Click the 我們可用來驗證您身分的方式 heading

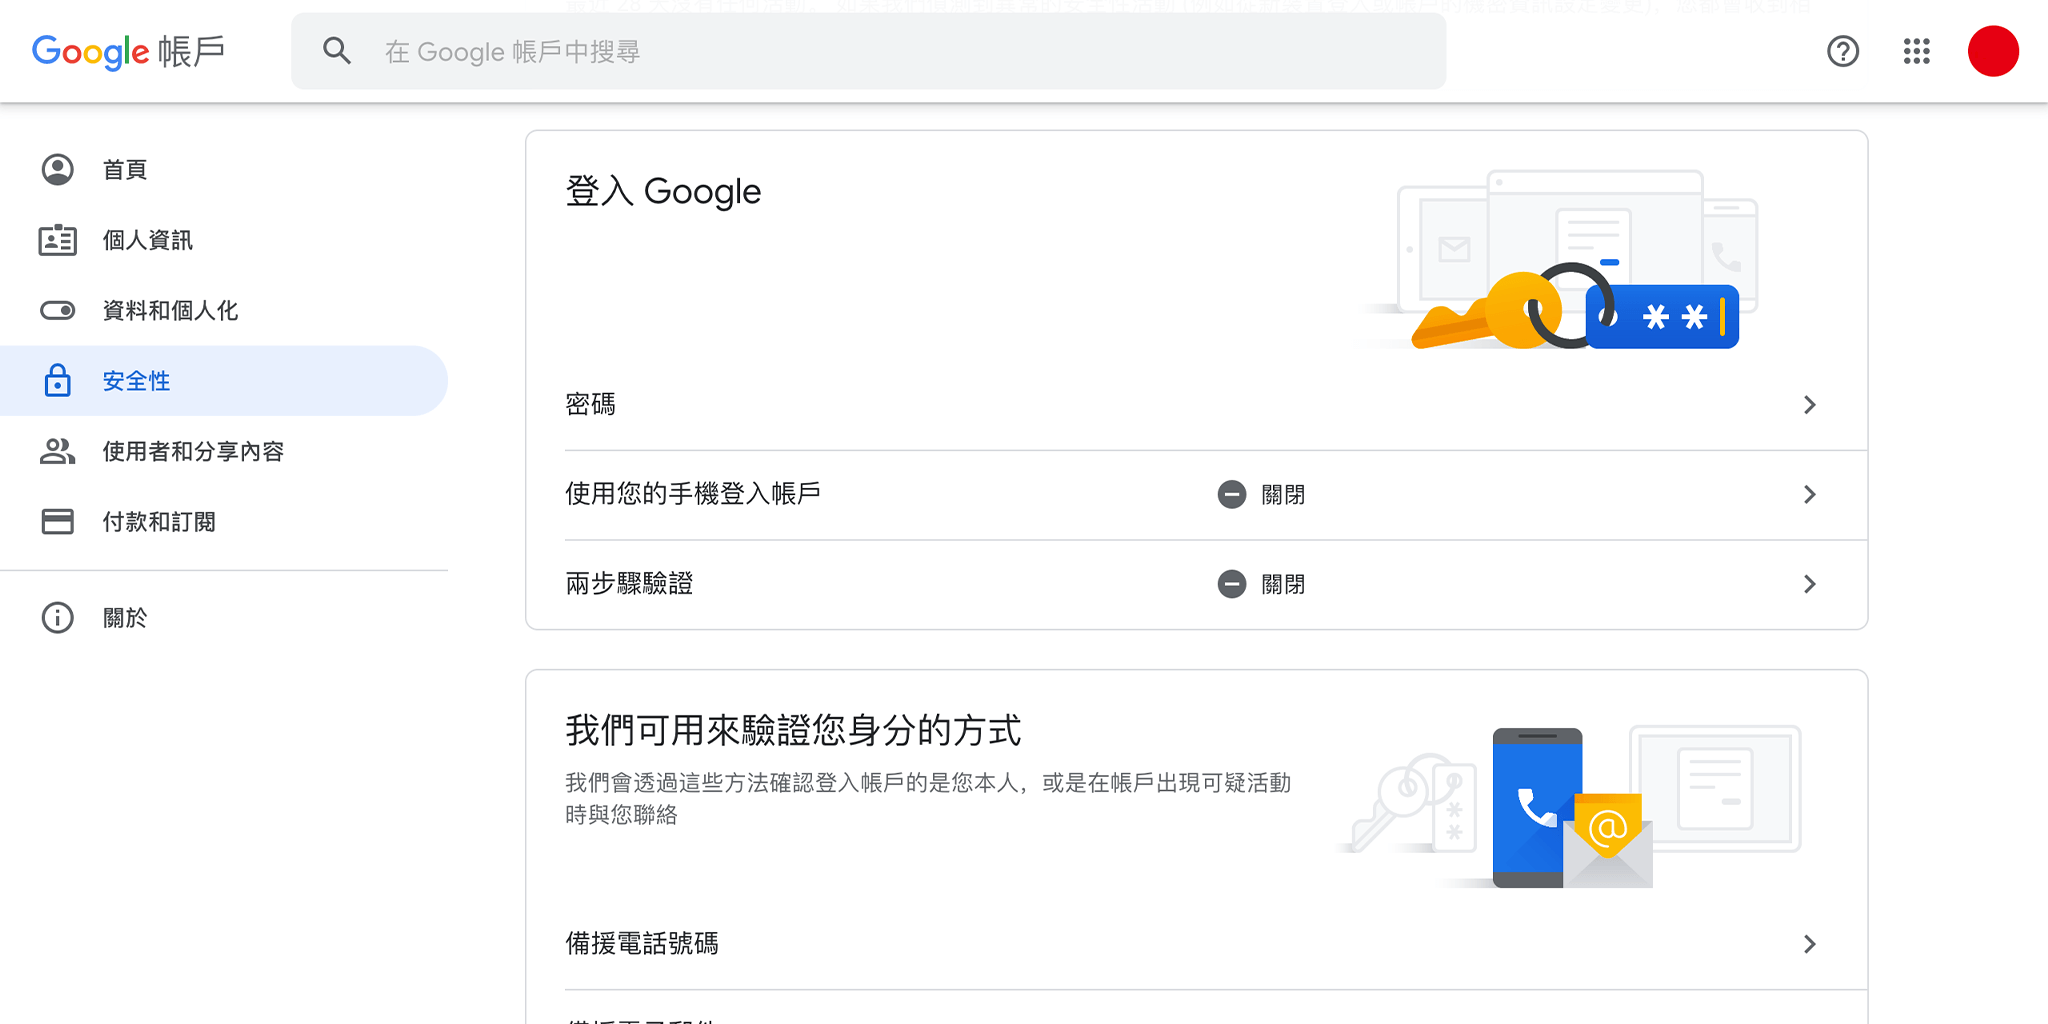coord(793,730)
